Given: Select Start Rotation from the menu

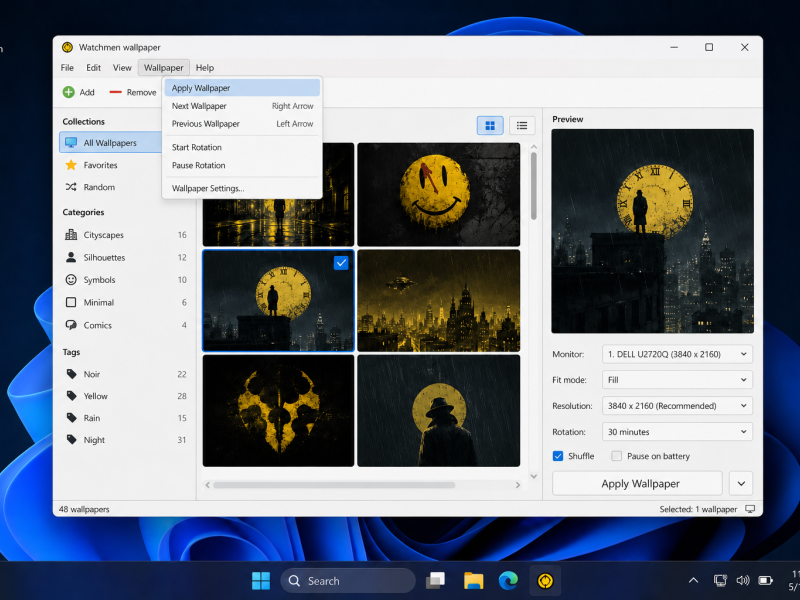Looking at the screenshot, I should tap(242, 147).
